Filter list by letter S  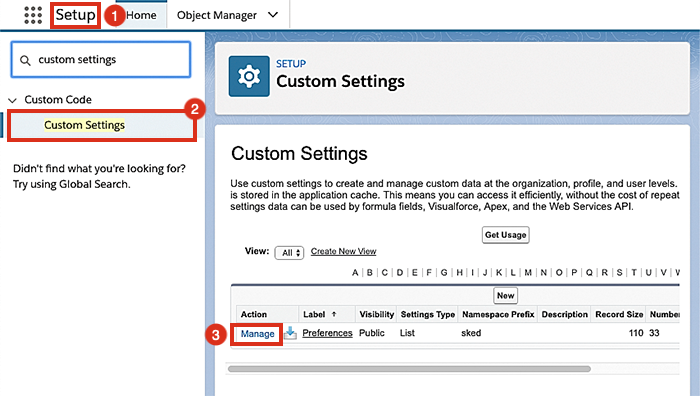[x=619, y=272]
